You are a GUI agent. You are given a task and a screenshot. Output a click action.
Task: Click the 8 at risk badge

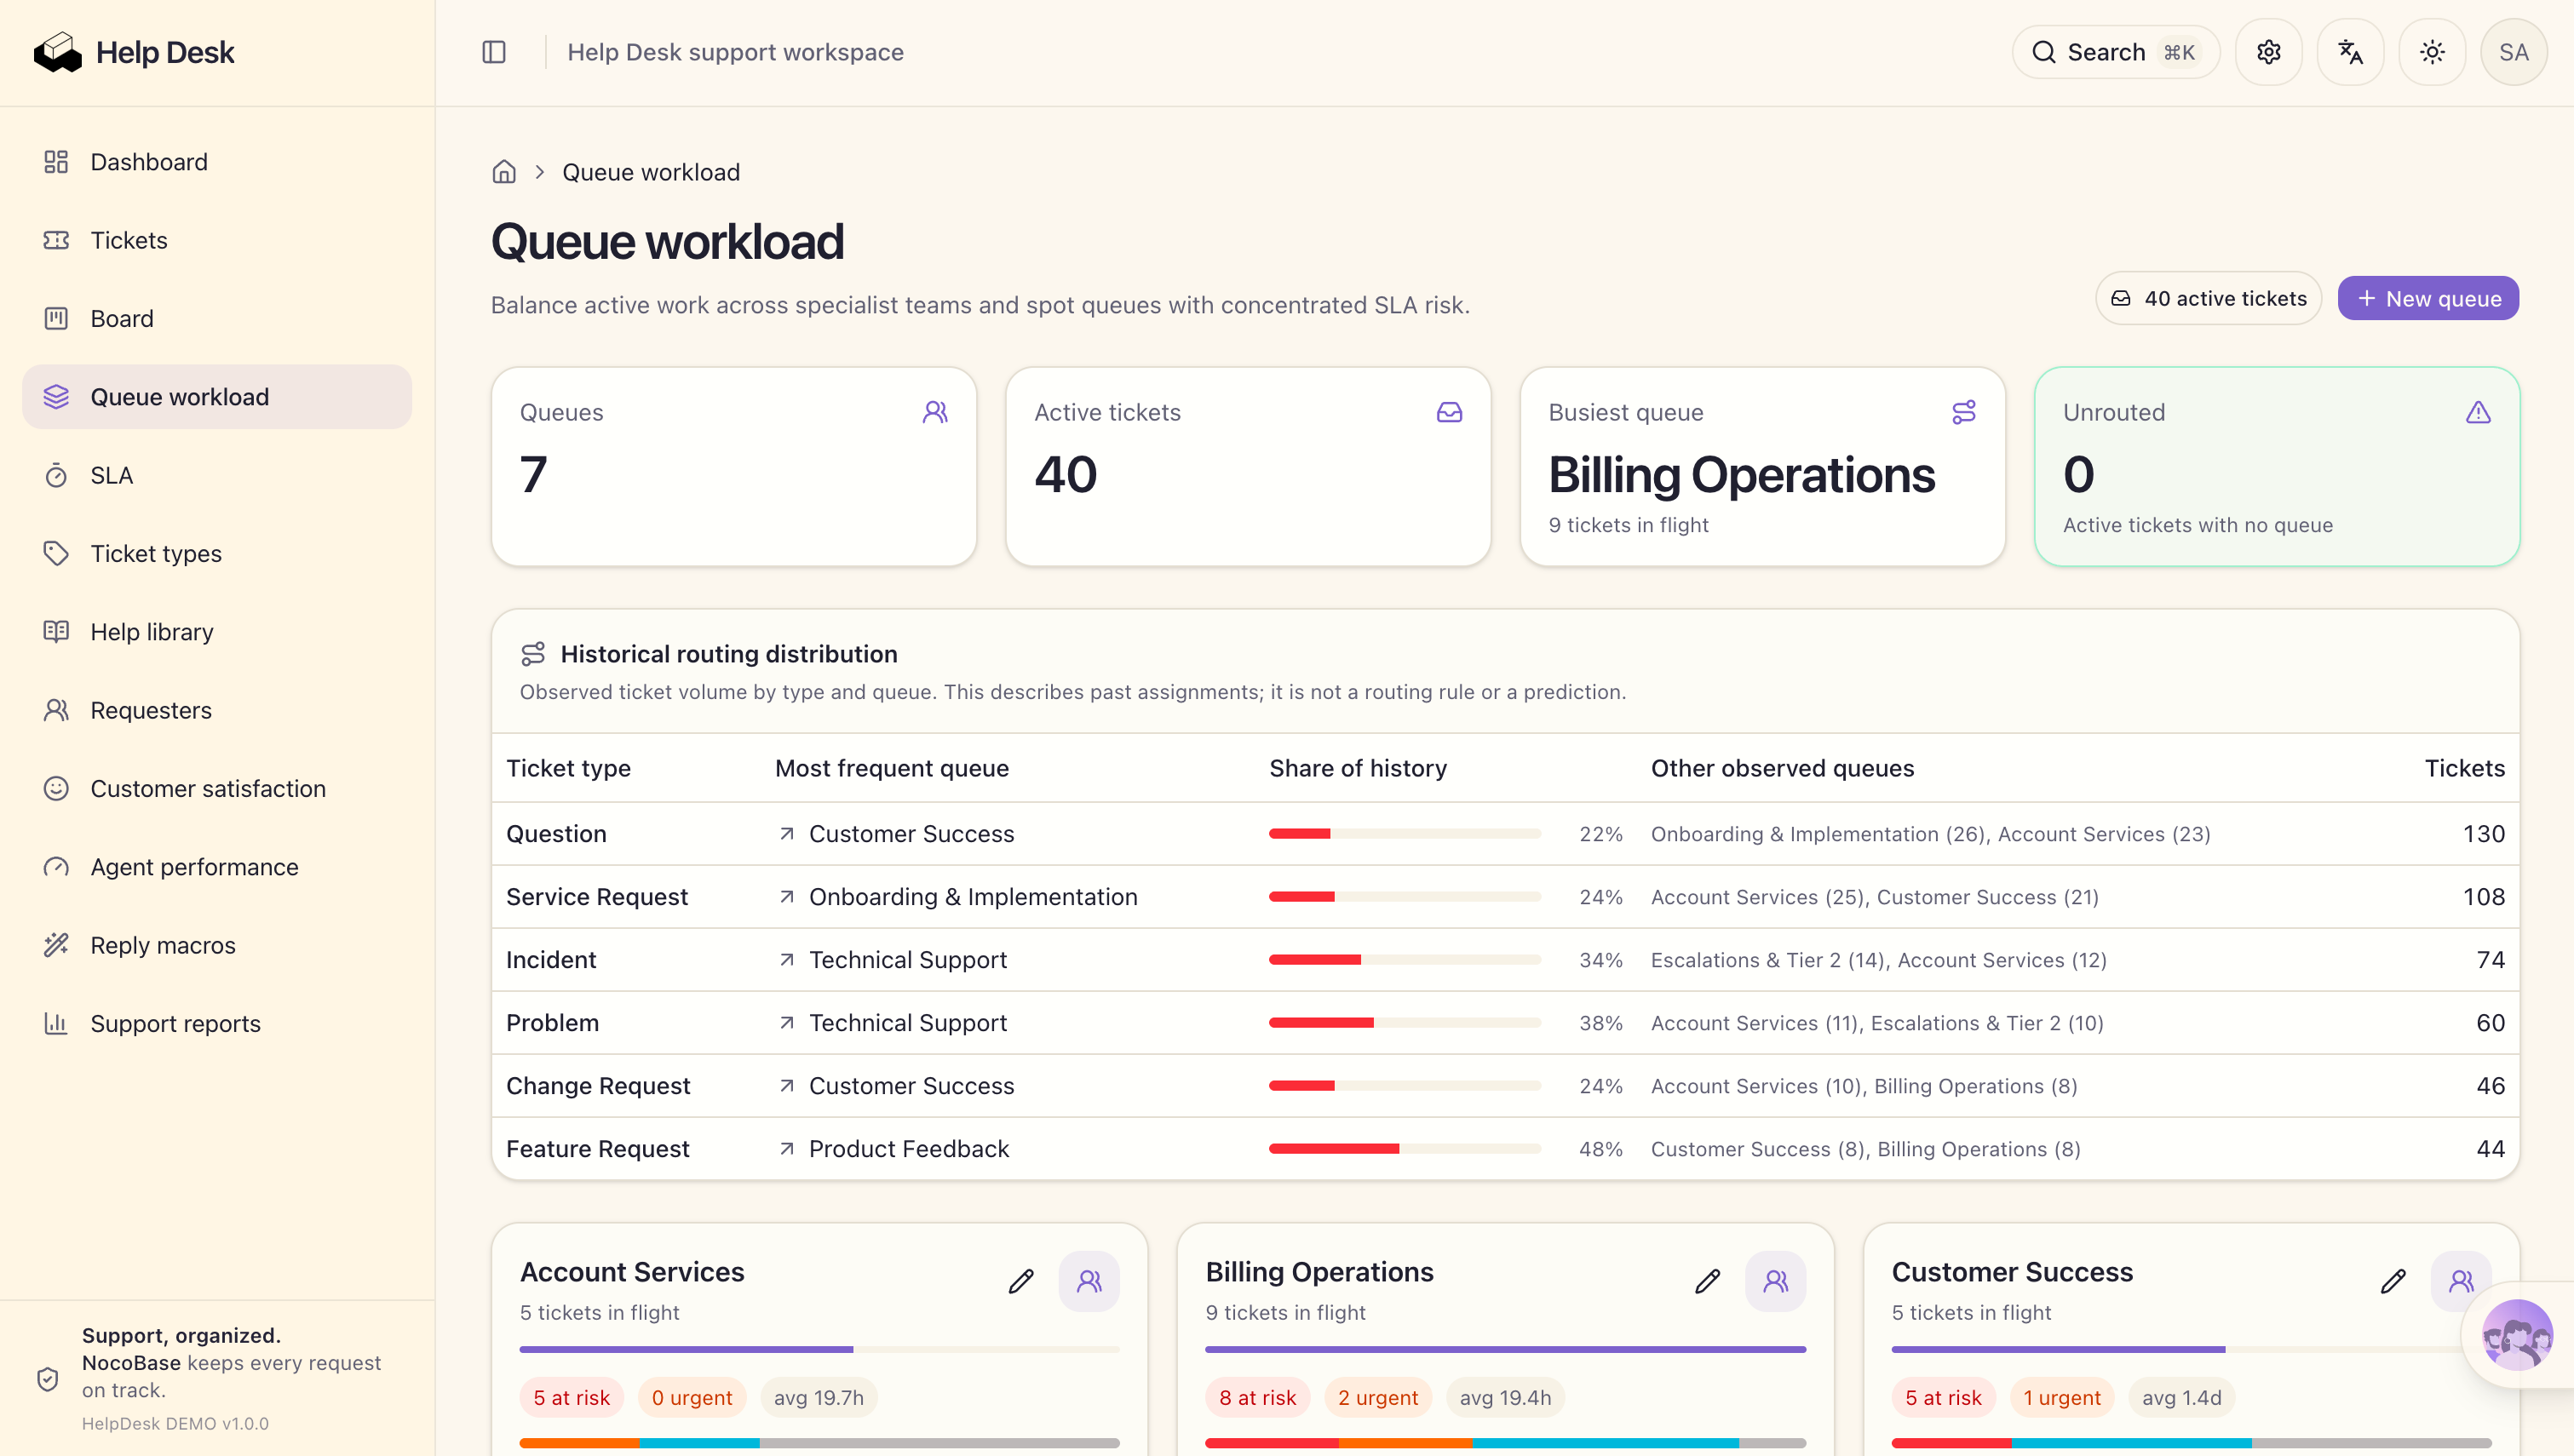(1257, 1398)
